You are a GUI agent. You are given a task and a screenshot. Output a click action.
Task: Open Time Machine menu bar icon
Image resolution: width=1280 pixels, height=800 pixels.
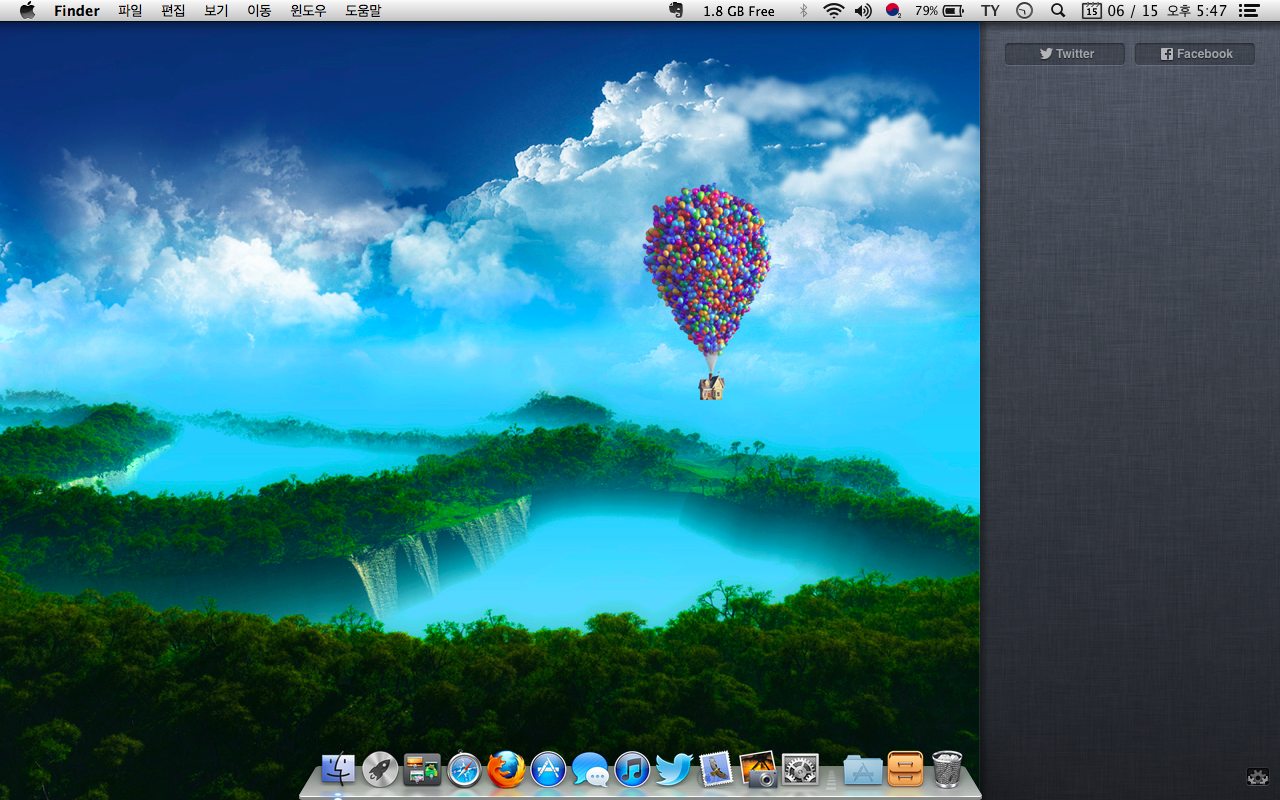pos(1024,11)
